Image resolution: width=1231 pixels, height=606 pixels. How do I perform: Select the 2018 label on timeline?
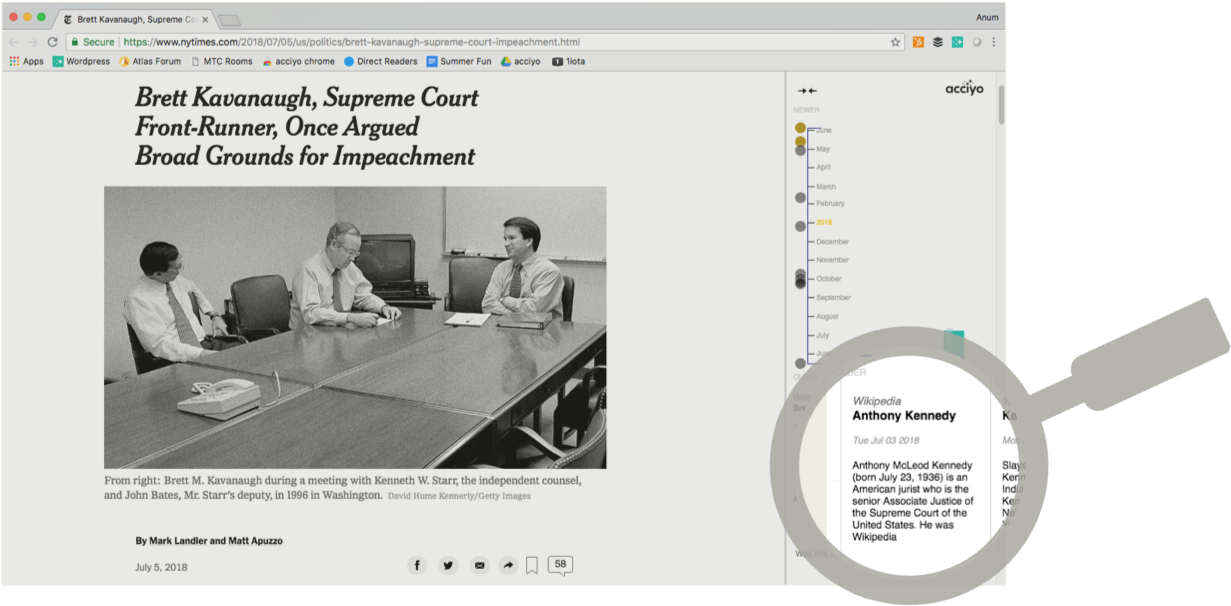[824, 222]
